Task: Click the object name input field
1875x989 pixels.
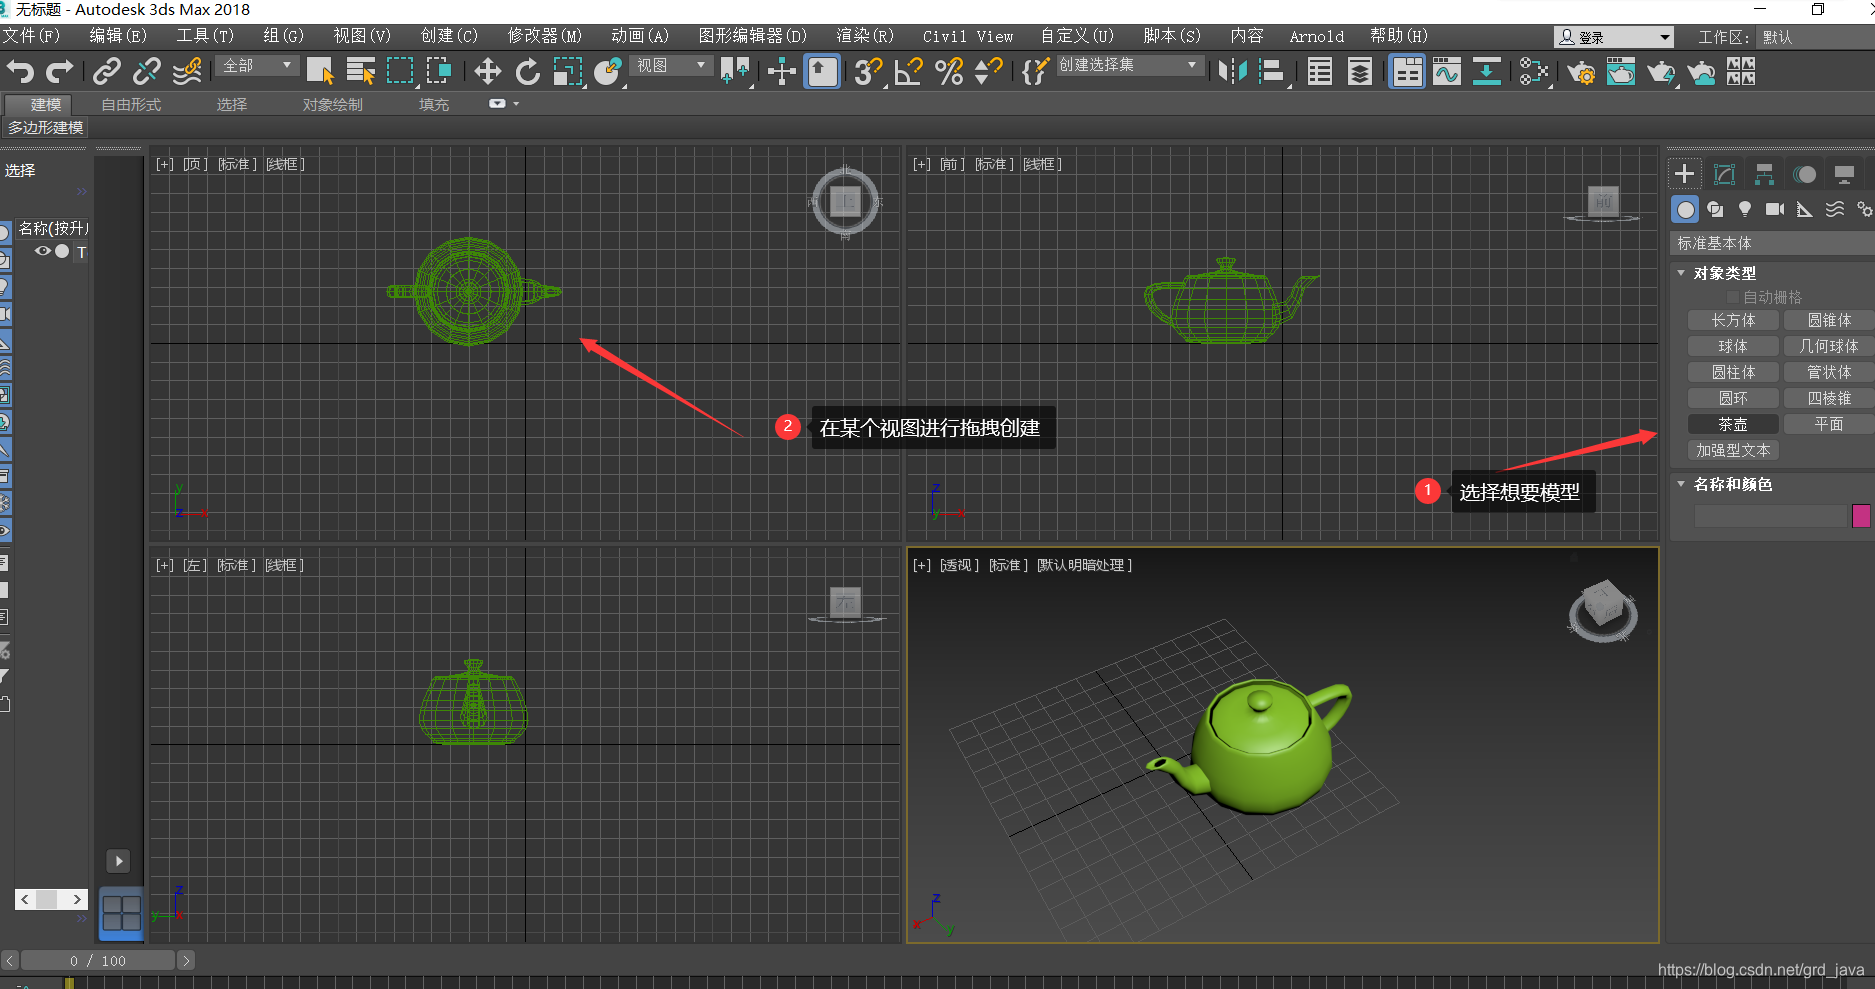Action: (x=1770, y=516)
